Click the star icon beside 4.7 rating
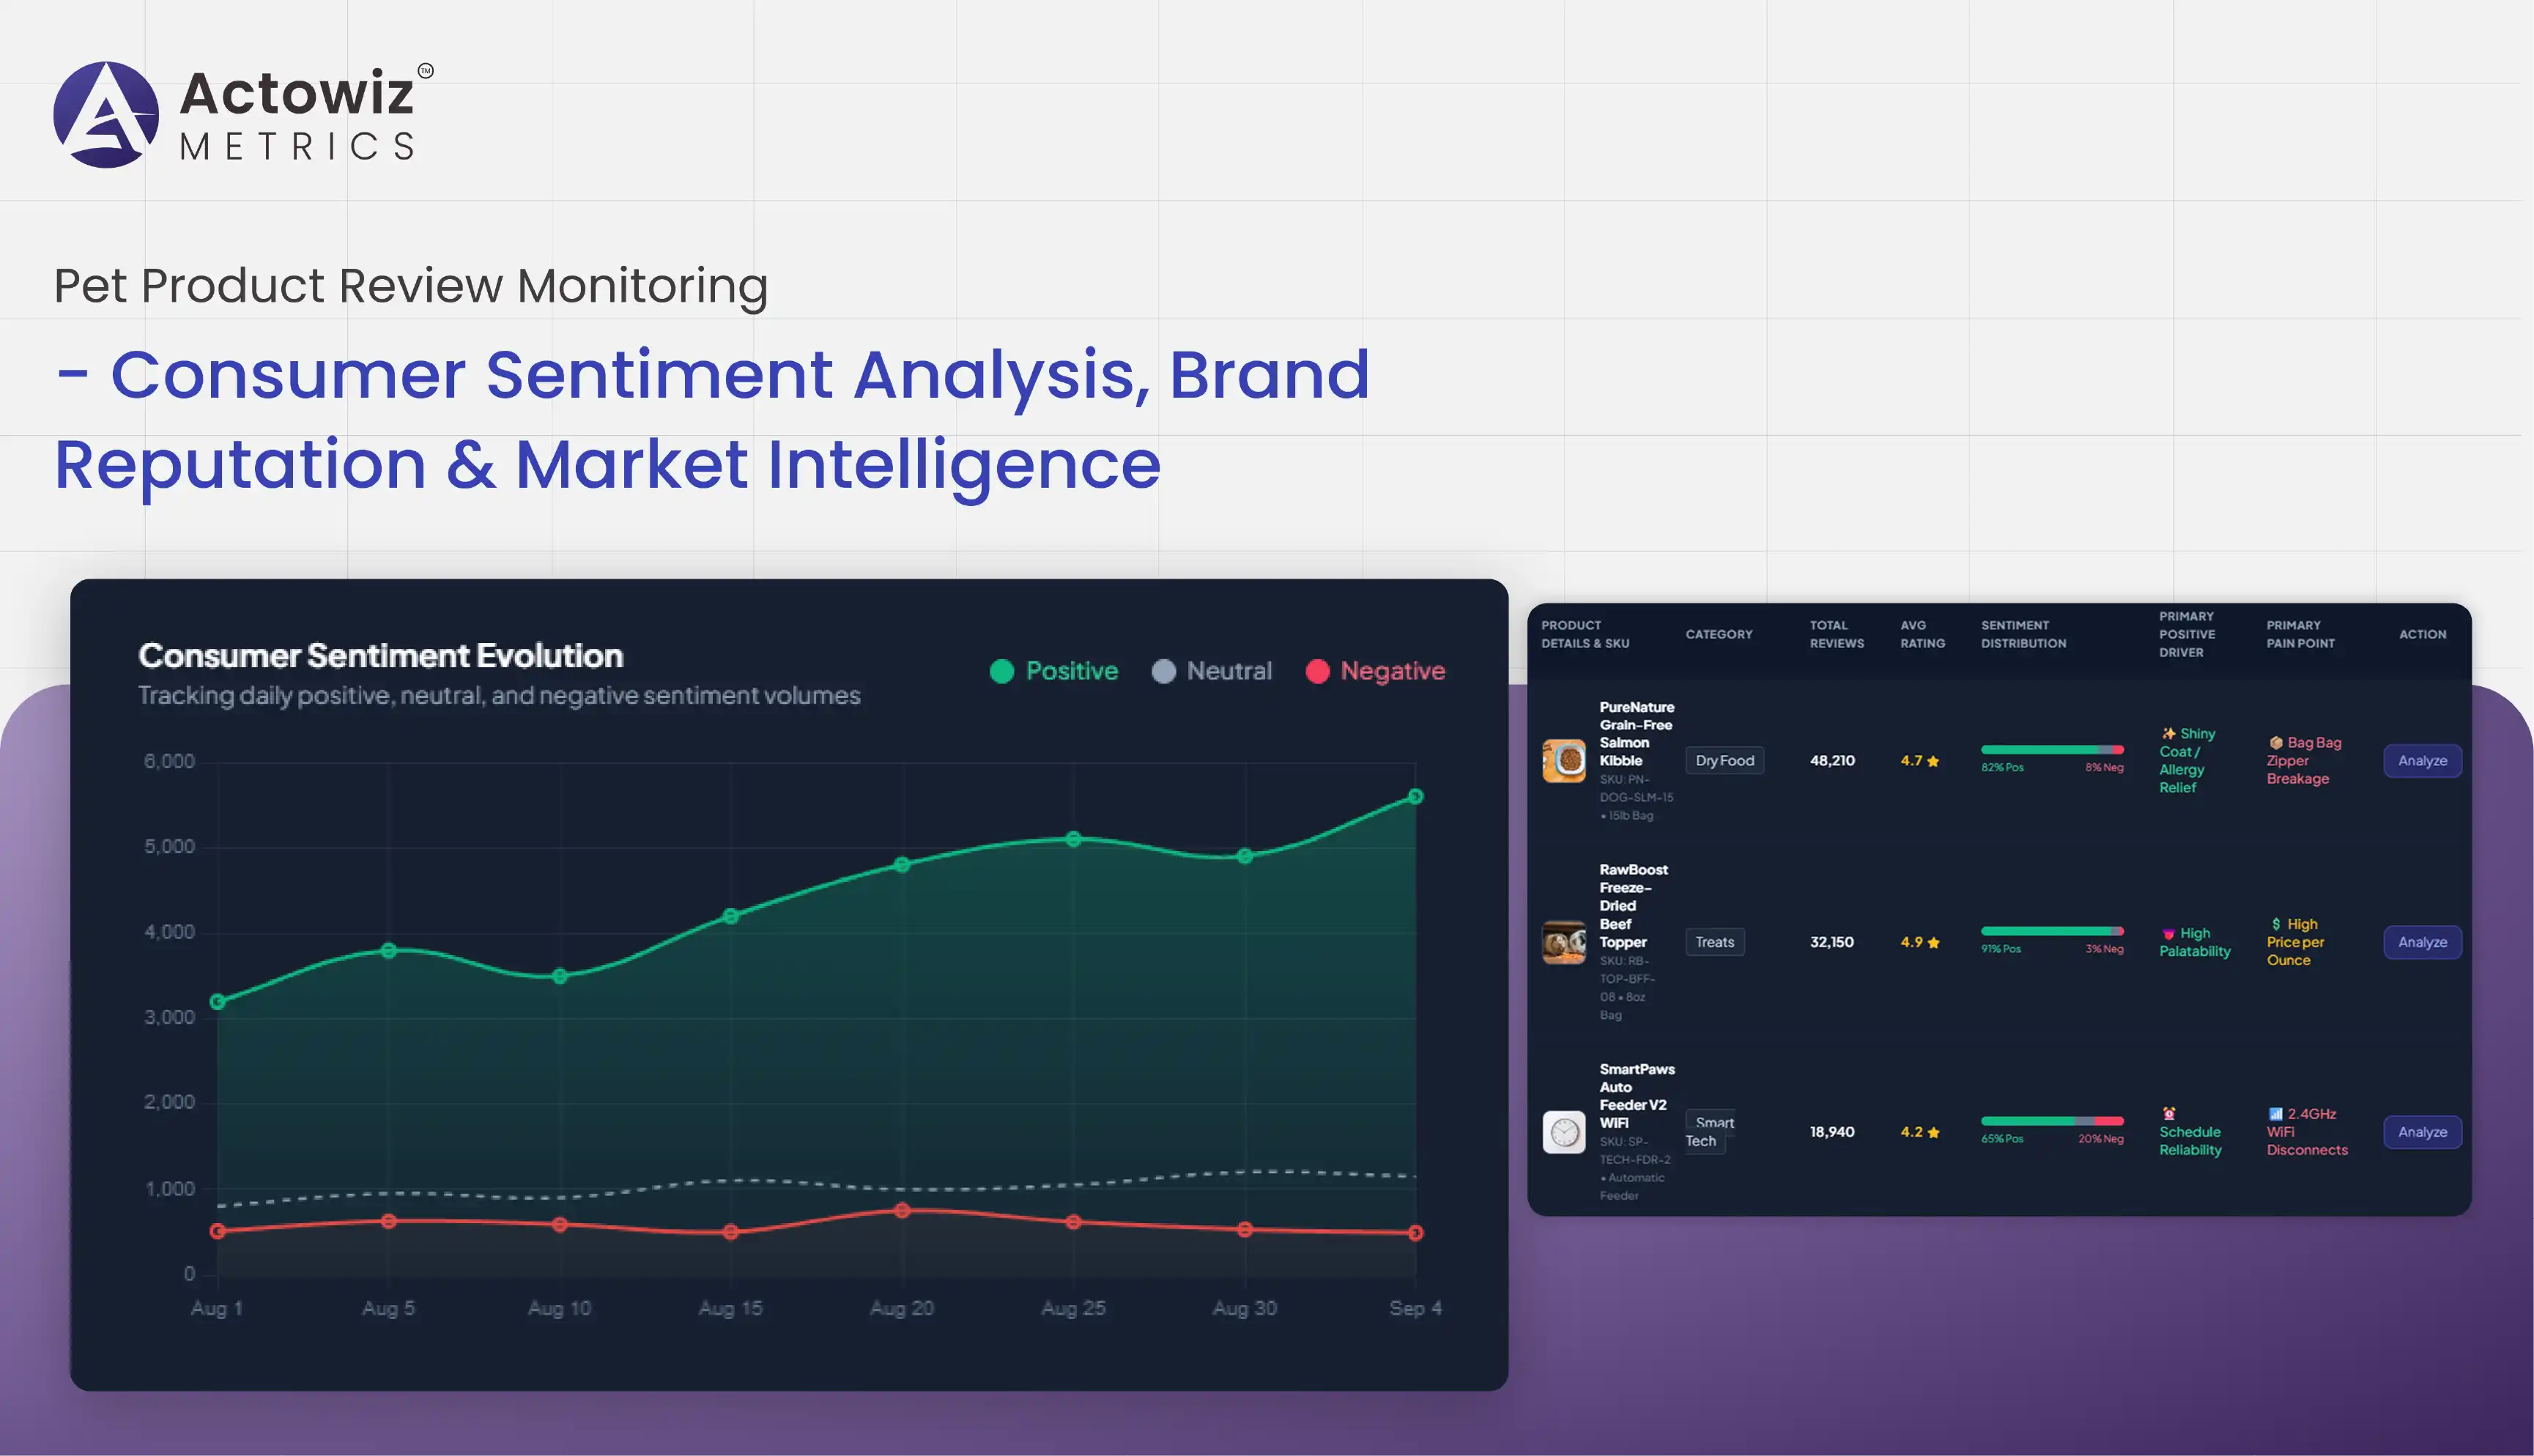 click(x=1933, y=761)
